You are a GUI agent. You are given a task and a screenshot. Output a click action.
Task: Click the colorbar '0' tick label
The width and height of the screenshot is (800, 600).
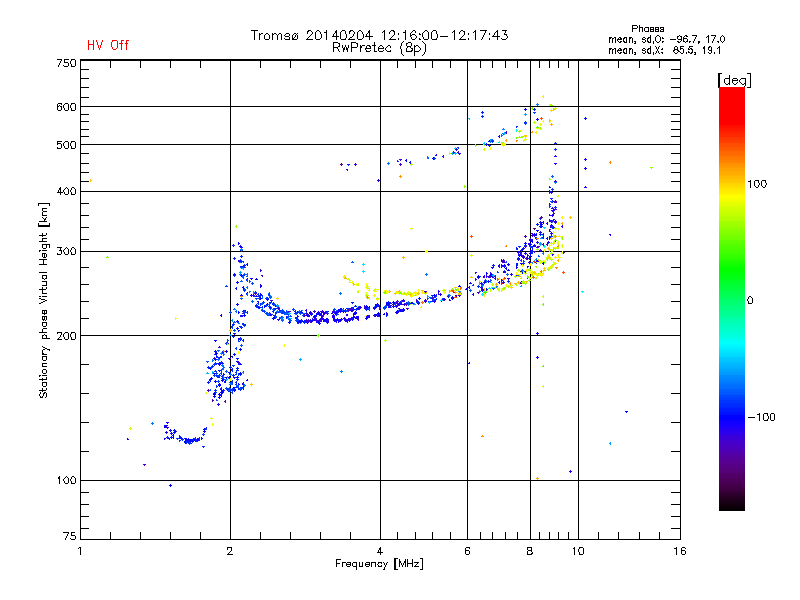click(750, 301)
